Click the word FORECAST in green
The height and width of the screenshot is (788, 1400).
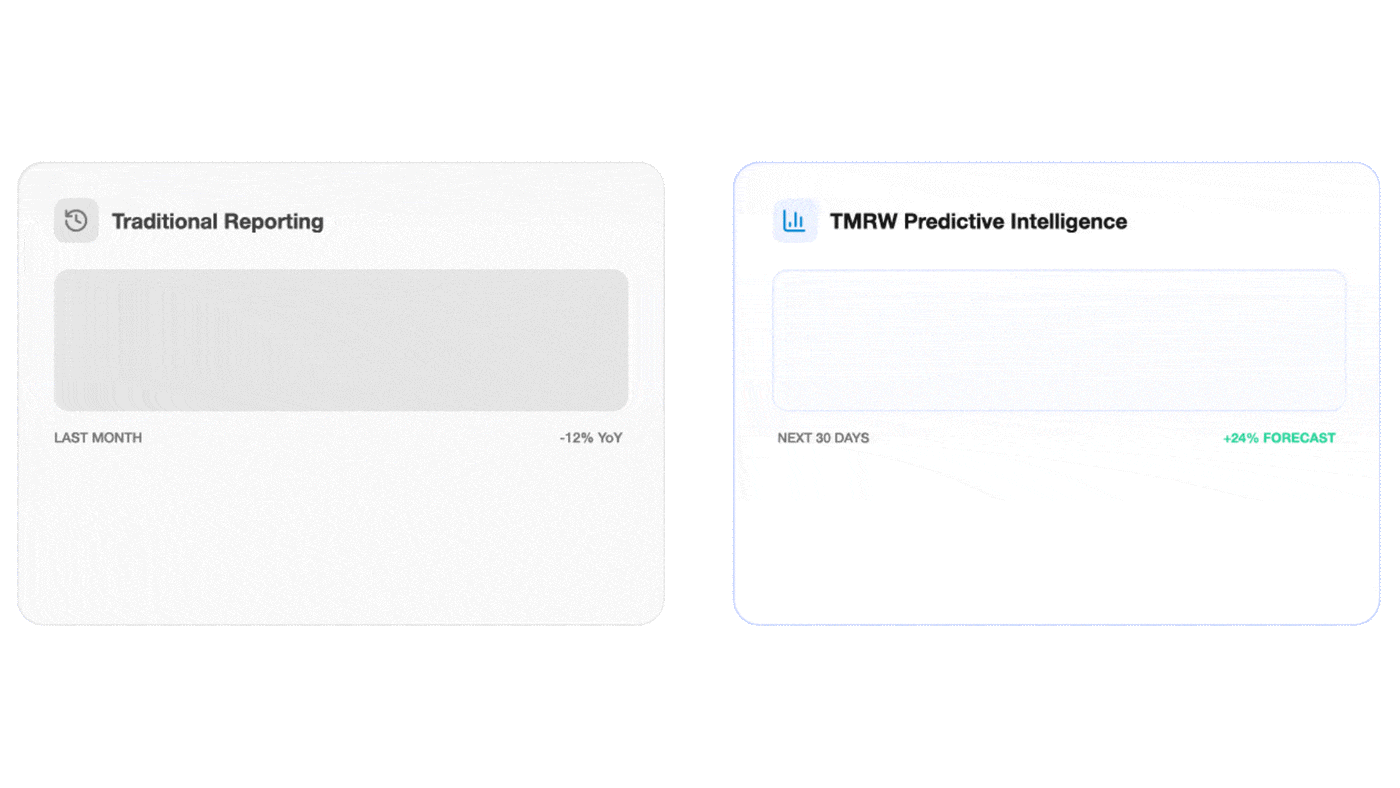pos(1298,438)
